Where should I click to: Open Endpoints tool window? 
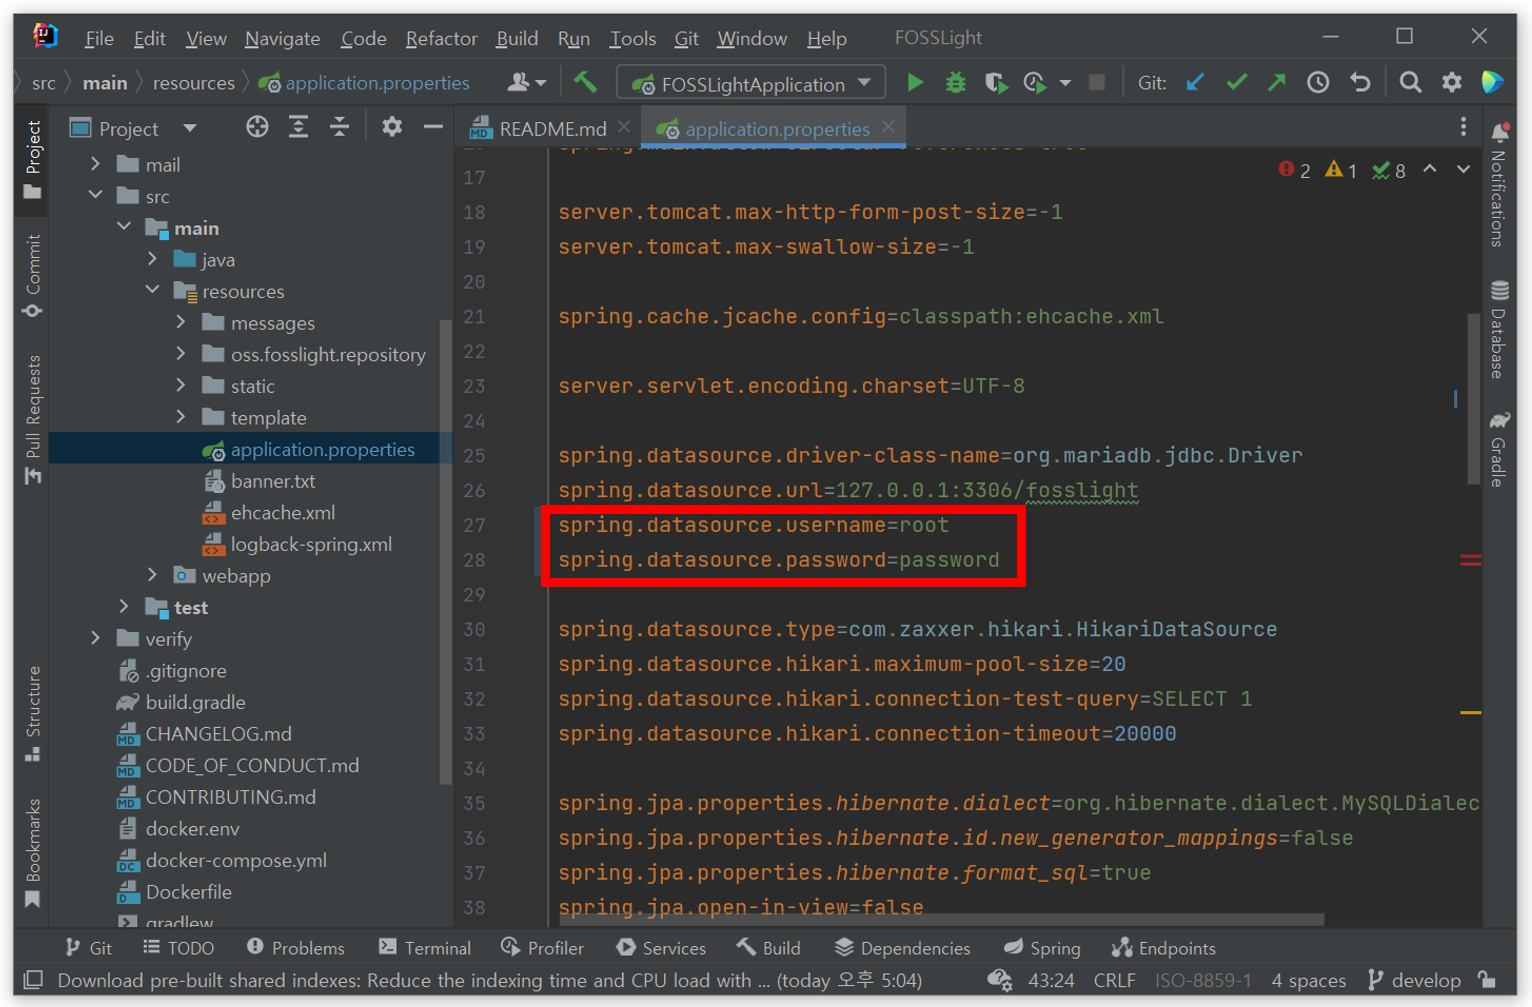(x=1164, y=948)
